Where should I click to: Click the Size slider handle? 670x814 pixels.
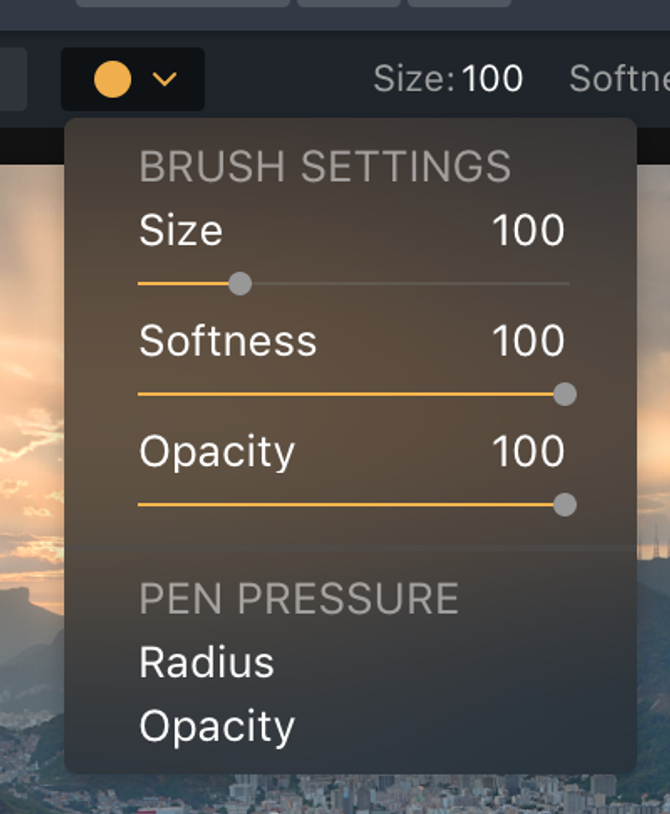pyautogui.click(x=240, y=284)
